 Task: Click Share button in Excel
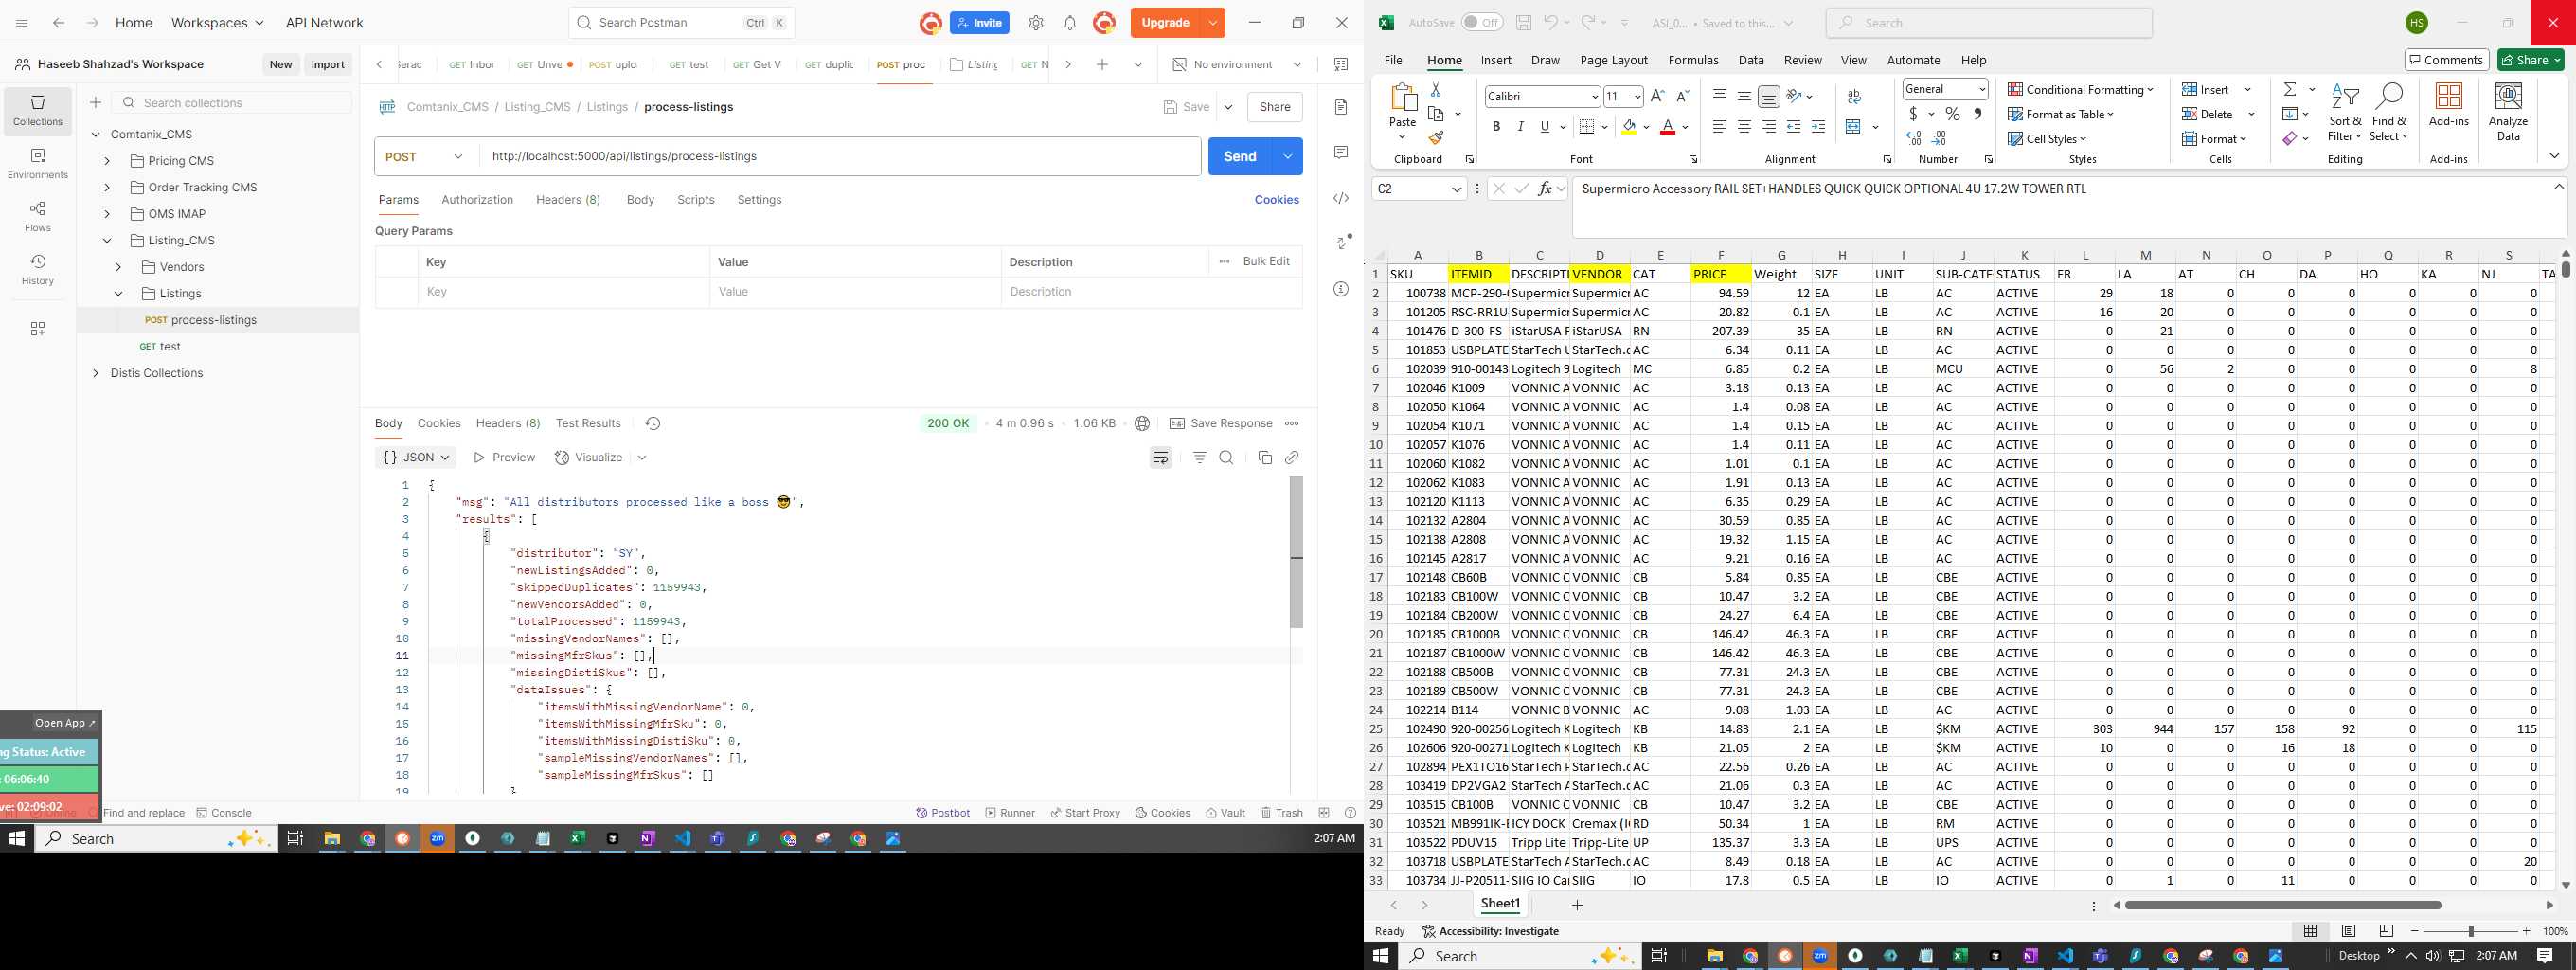(x=2530, y=60)
